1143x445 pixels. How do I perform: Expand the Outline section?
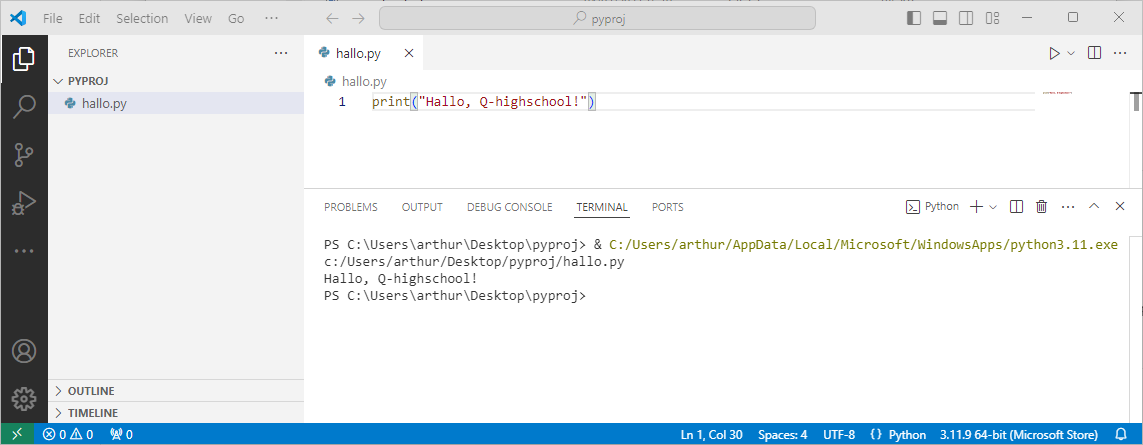[x=176, y=391]
